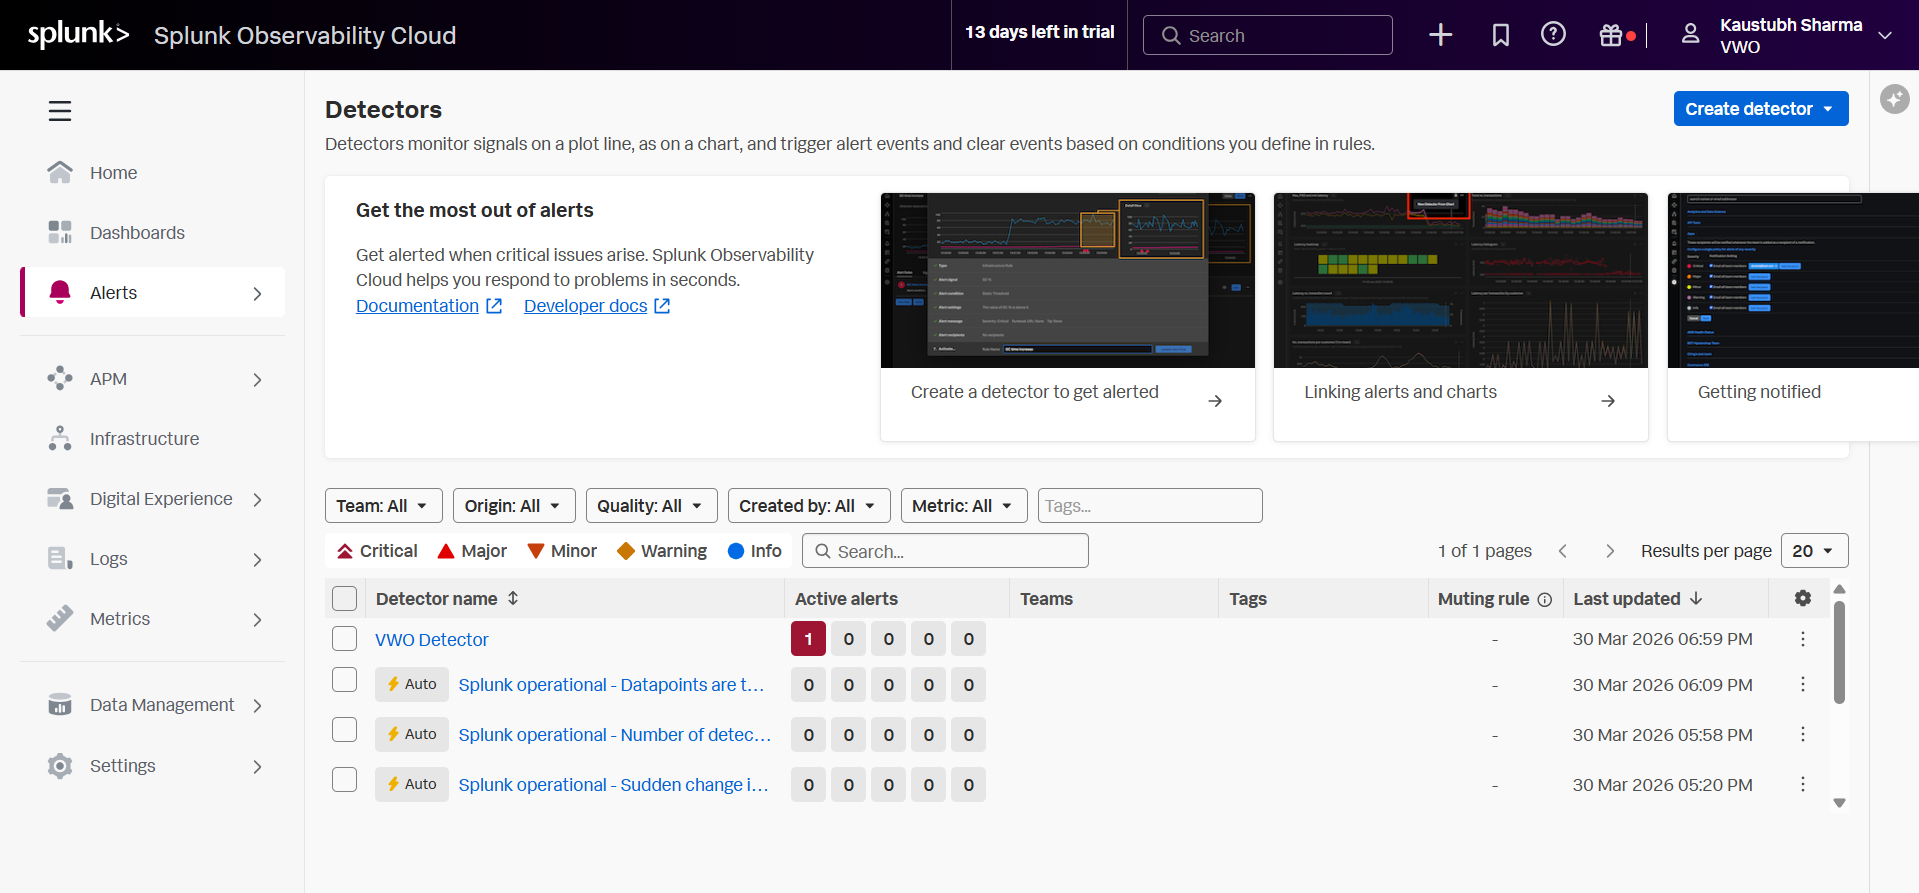
Task: Open Digital Experience in the sidebar
Action: pos(152,499)
